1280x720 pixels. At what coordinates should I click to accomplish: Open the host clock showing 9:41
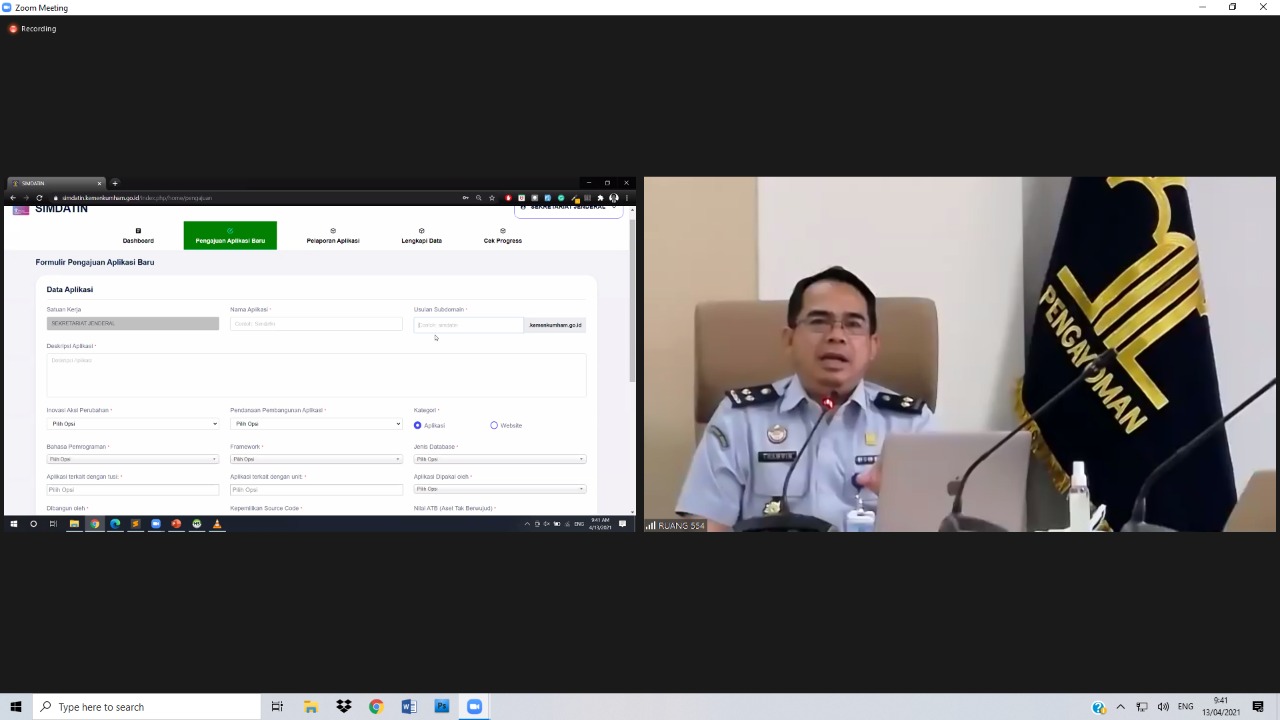[1221, 707]
